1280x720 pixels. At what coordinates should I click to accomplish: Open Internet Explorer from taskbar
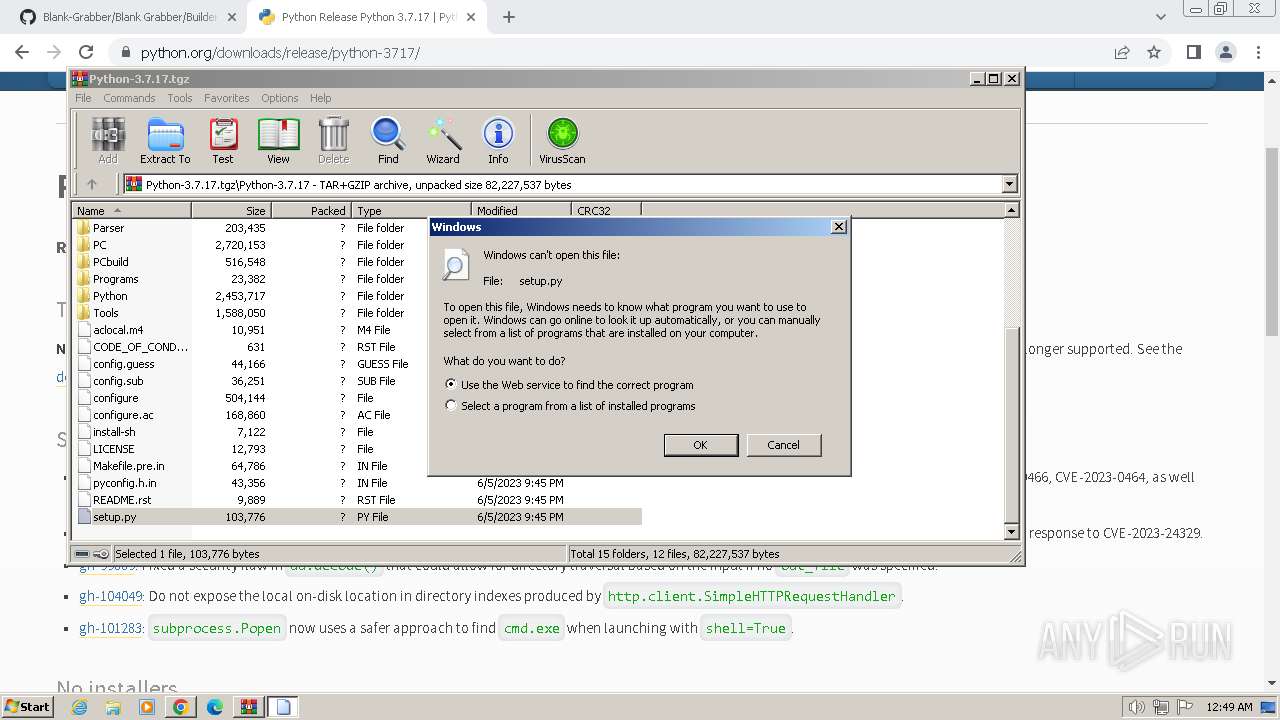[79, 707]
